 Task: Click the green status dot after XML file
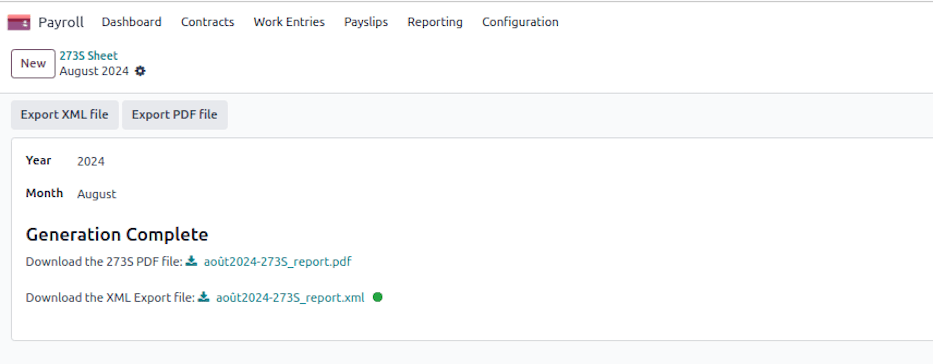[377, 297]
